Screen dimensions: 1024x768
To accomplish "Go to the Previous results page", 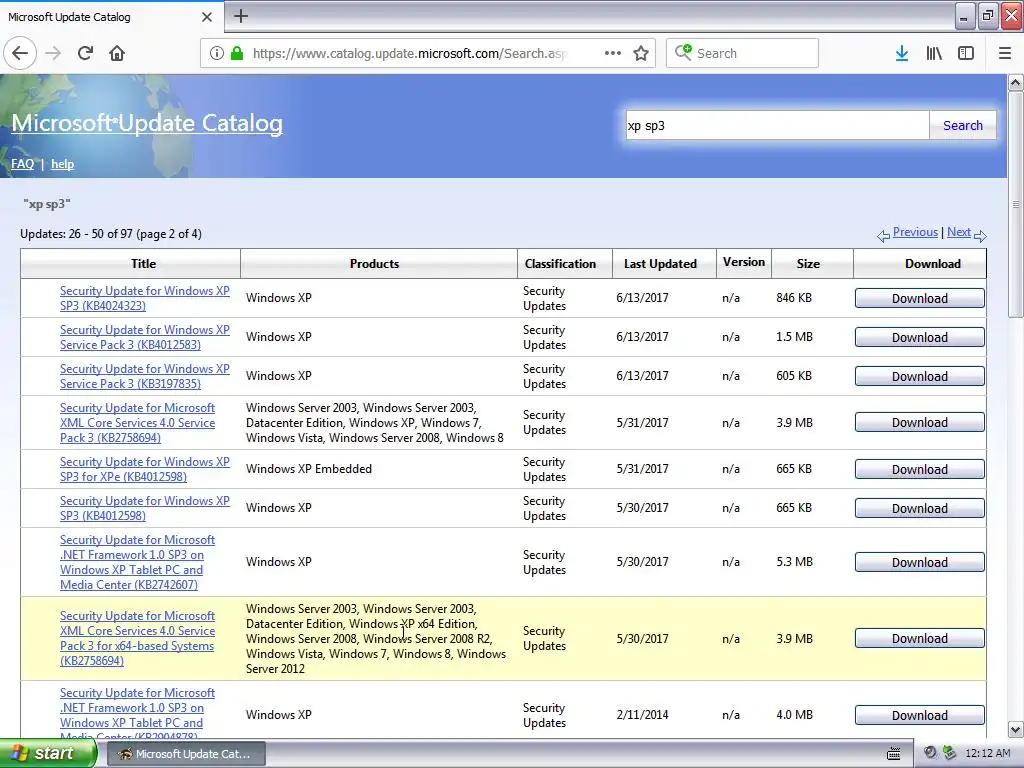I will tap(915, 232).
